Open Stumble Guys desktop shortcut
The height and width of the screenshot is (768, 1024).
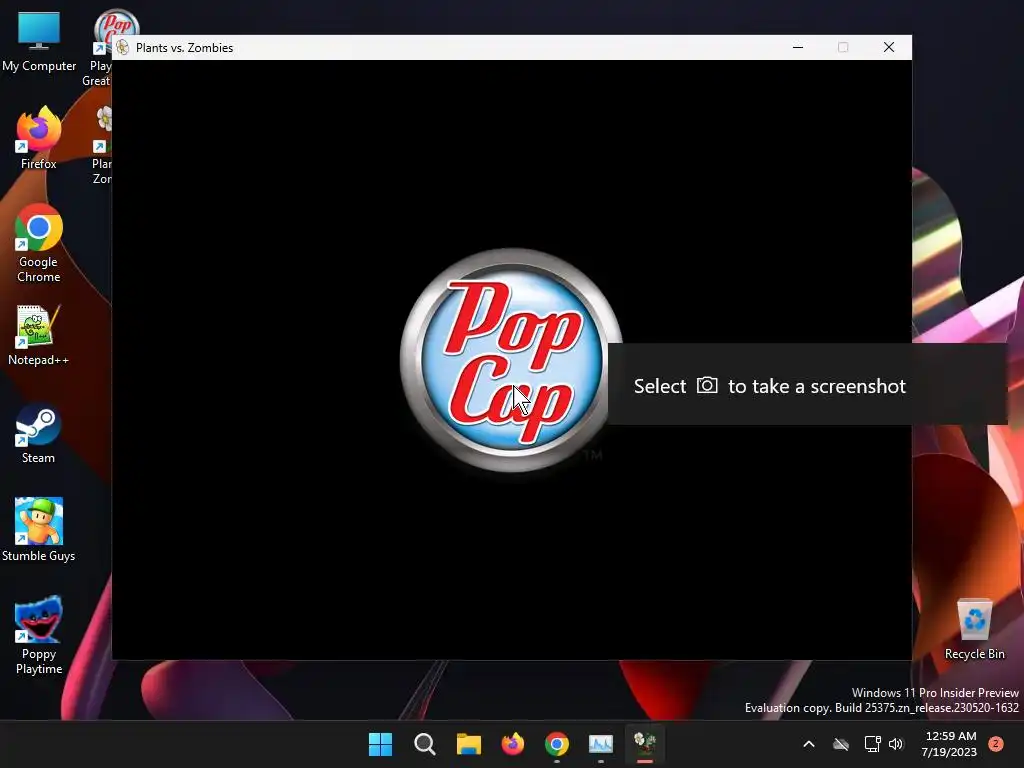coord(39,530)
